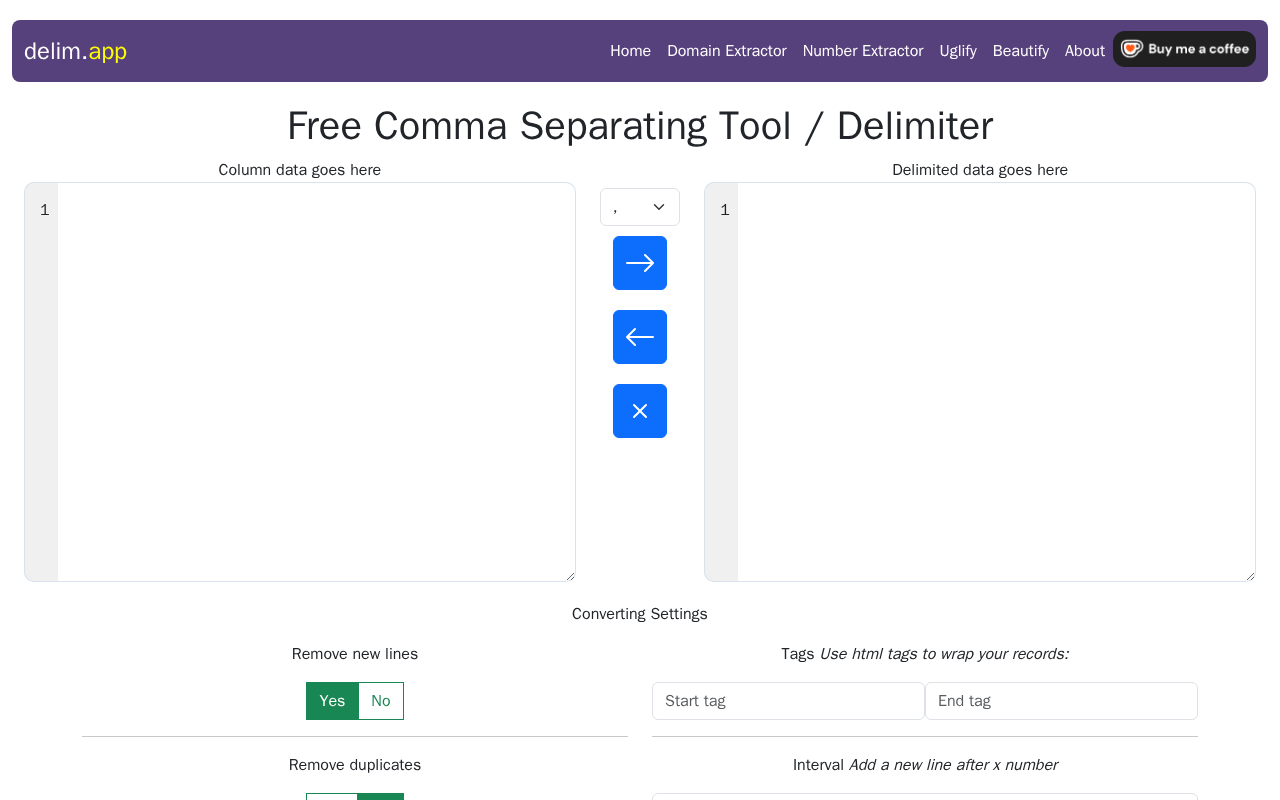Viewport: 1280px width, 800px height.
Task: Navigate to Number Extractor
Action: (863, 51)
